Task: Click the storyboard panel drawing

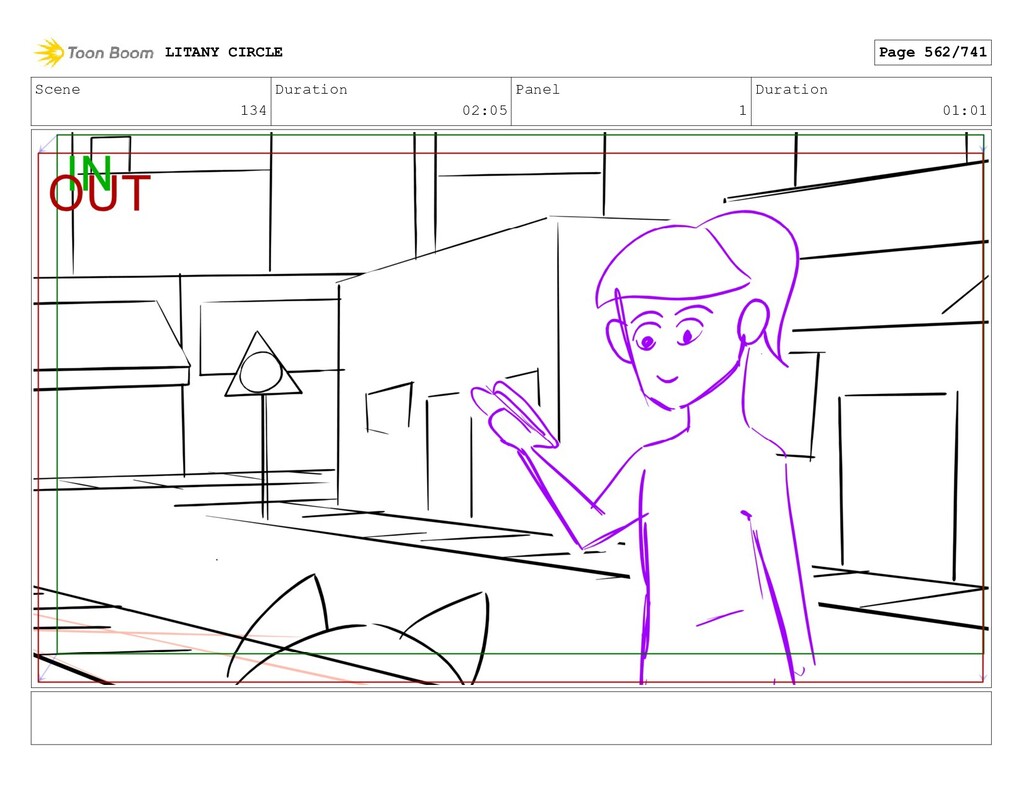Action: [511, 408]
